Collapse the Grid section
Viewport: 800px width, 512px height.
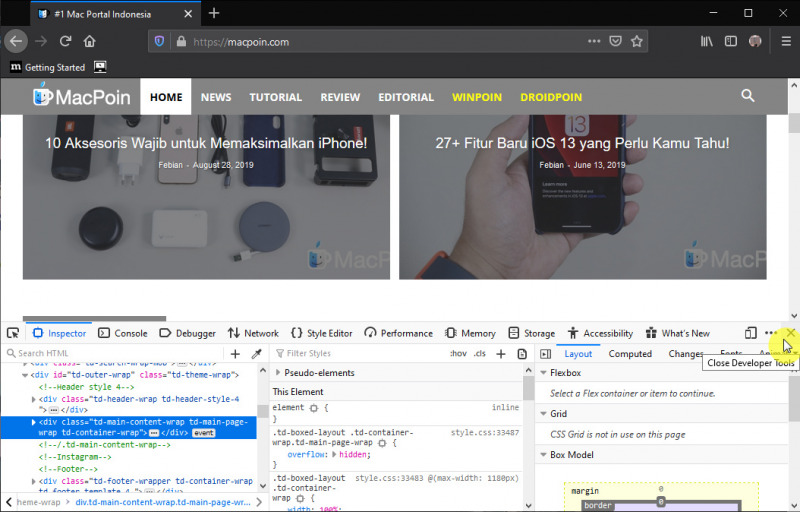click(x=543, y=414)
